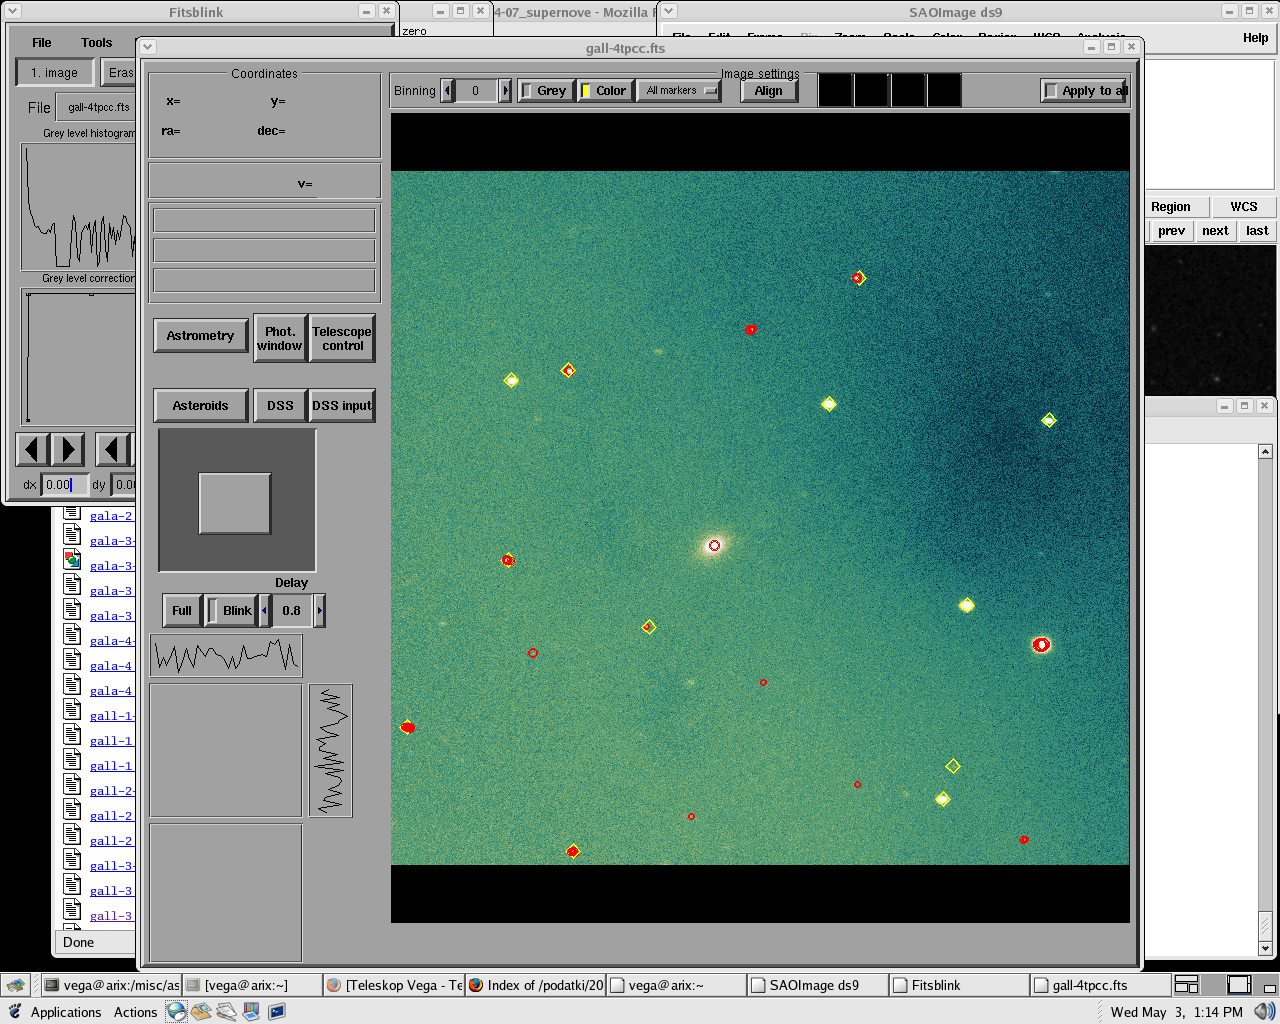This screenshot has height=1024, width=1280.
Task: Launch the word processor from bottom panel
Action: [227, 1012]
